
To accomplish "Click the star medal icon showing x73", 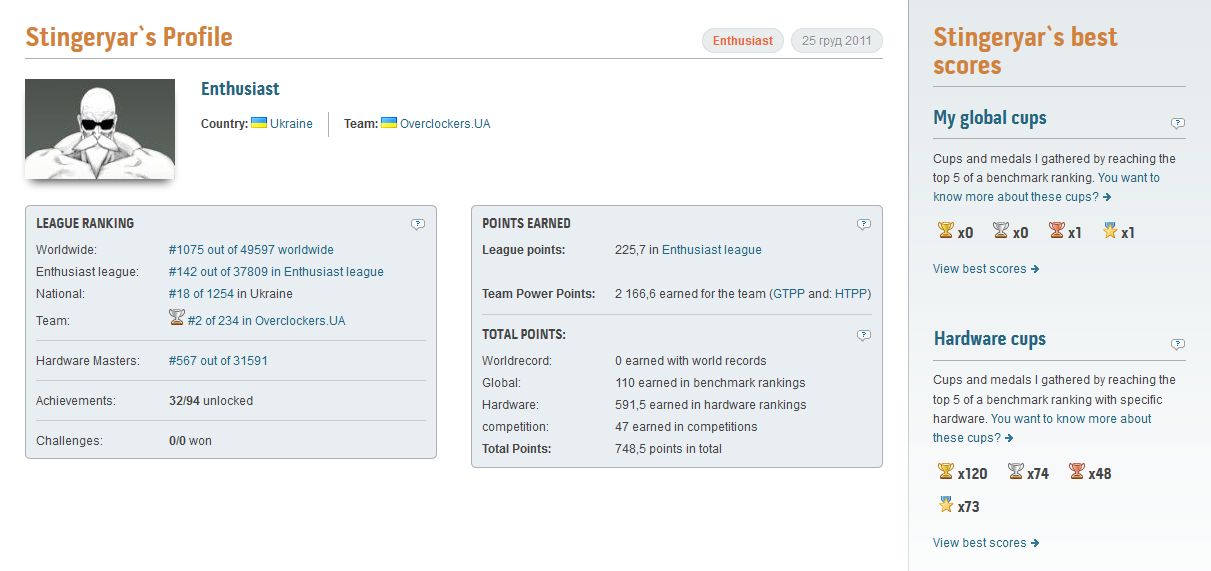I will pyautogui.click(x=945, y=505).
